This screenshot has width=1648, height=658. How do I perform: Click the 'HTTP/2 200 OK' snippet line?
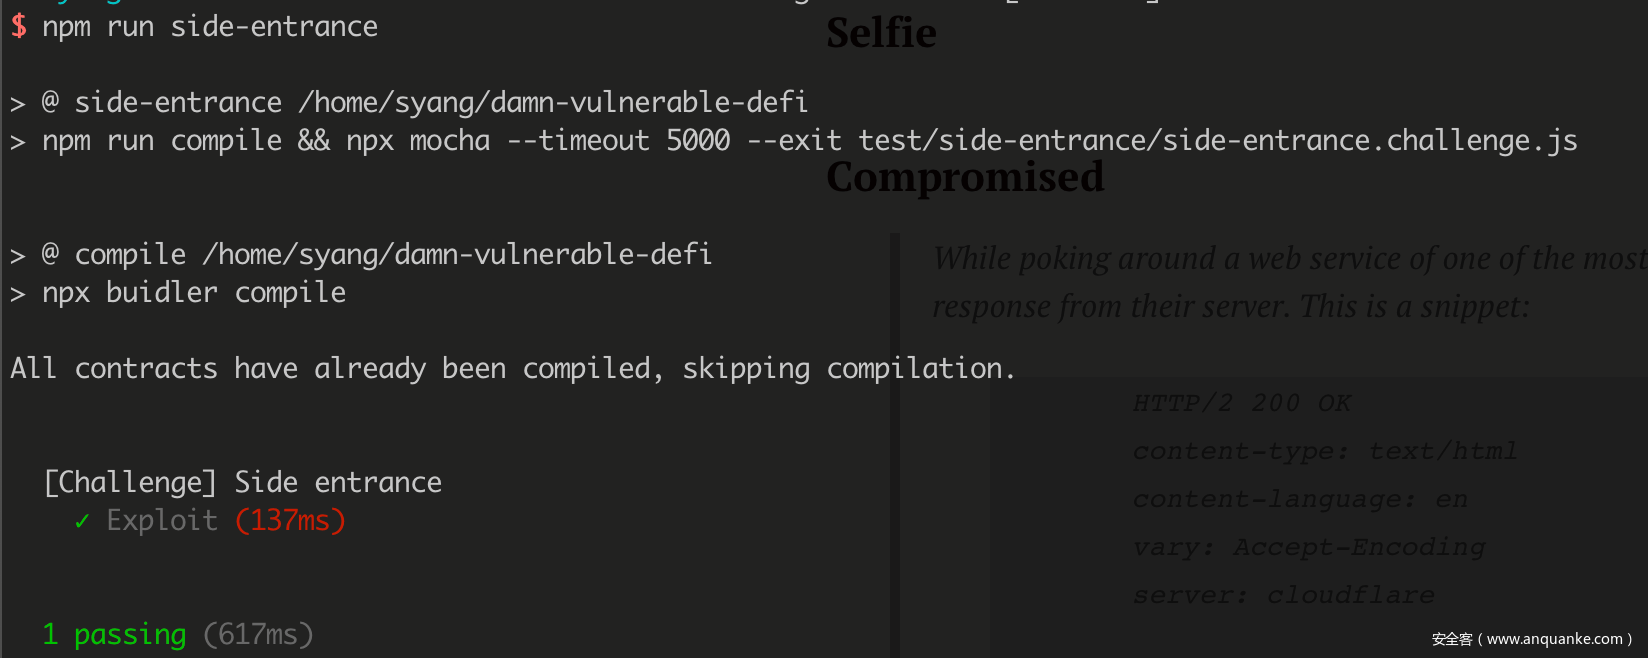(x=1241, y=403)
